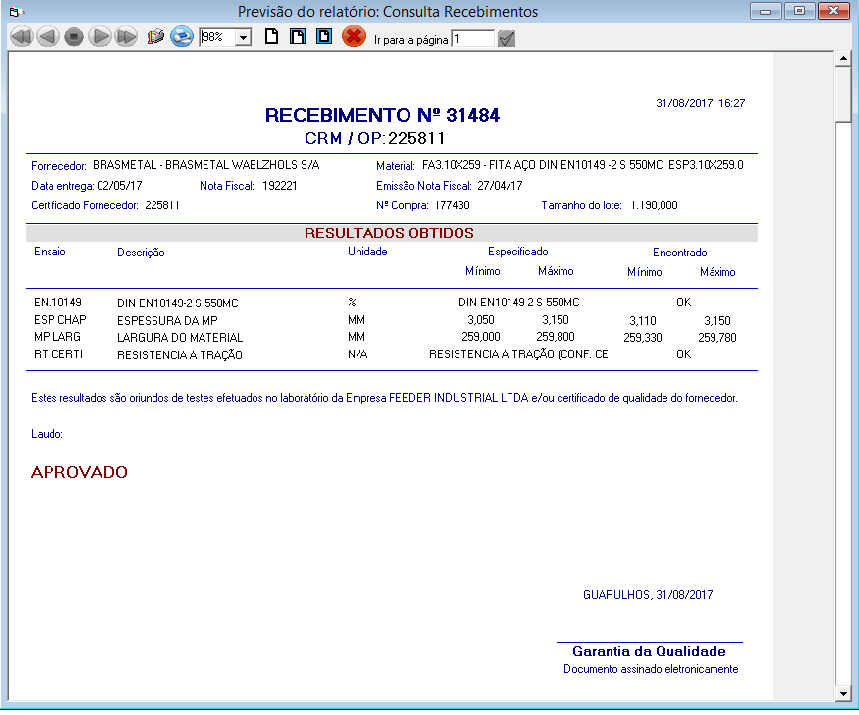859x715 pixels.
Task: Click the 'RESULTADOS OBTIDOS' heading
Action: [389, 233]
